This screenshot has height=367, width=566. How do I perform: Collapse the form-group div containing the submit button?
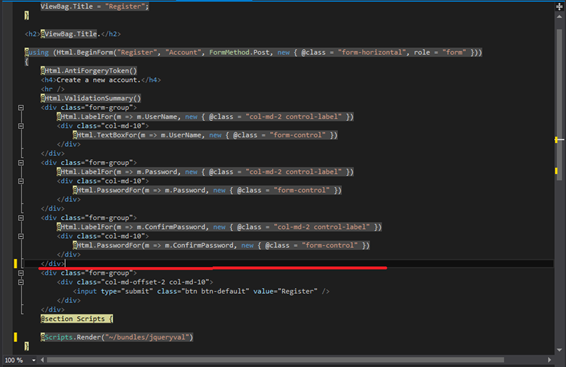tap(21, 273)
